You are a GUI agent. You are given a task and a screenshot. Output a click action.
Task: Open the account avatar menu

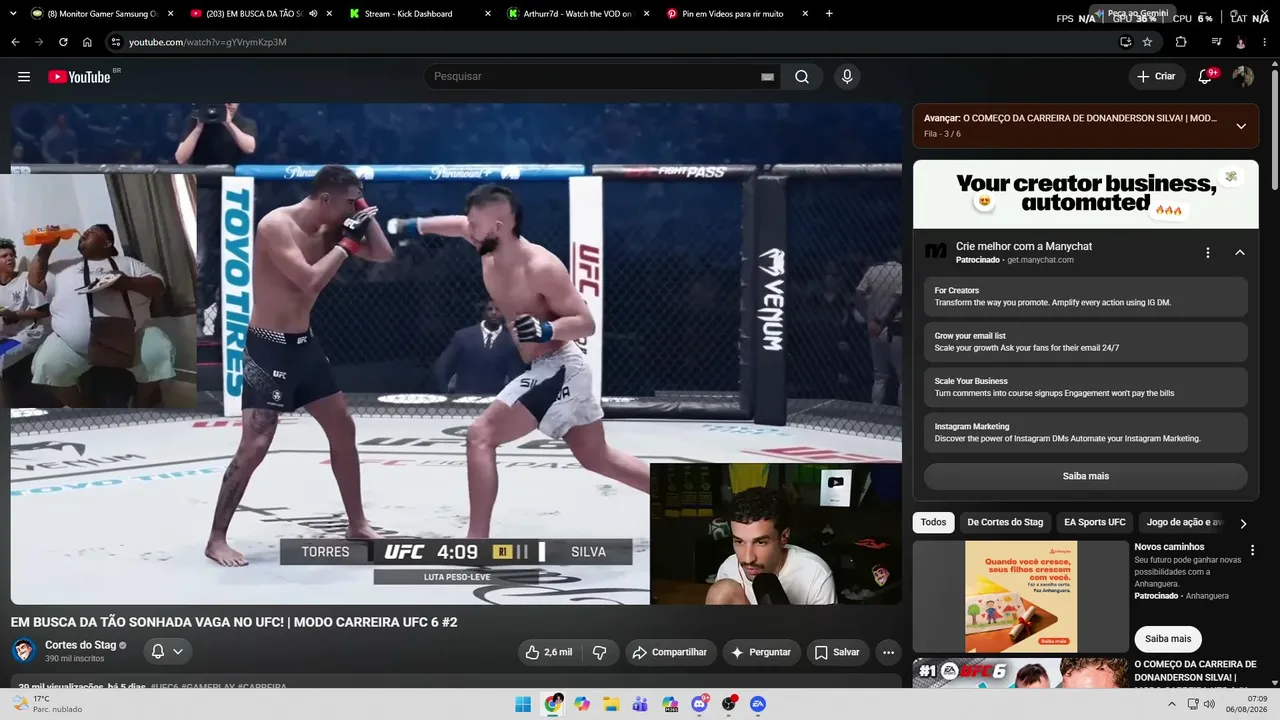[x=1243, y=77]
